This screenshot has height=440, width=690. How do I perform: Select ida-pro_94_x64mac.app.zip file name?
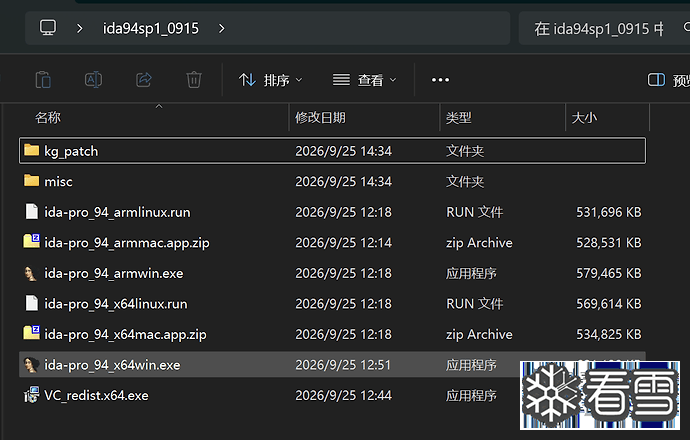125,334
